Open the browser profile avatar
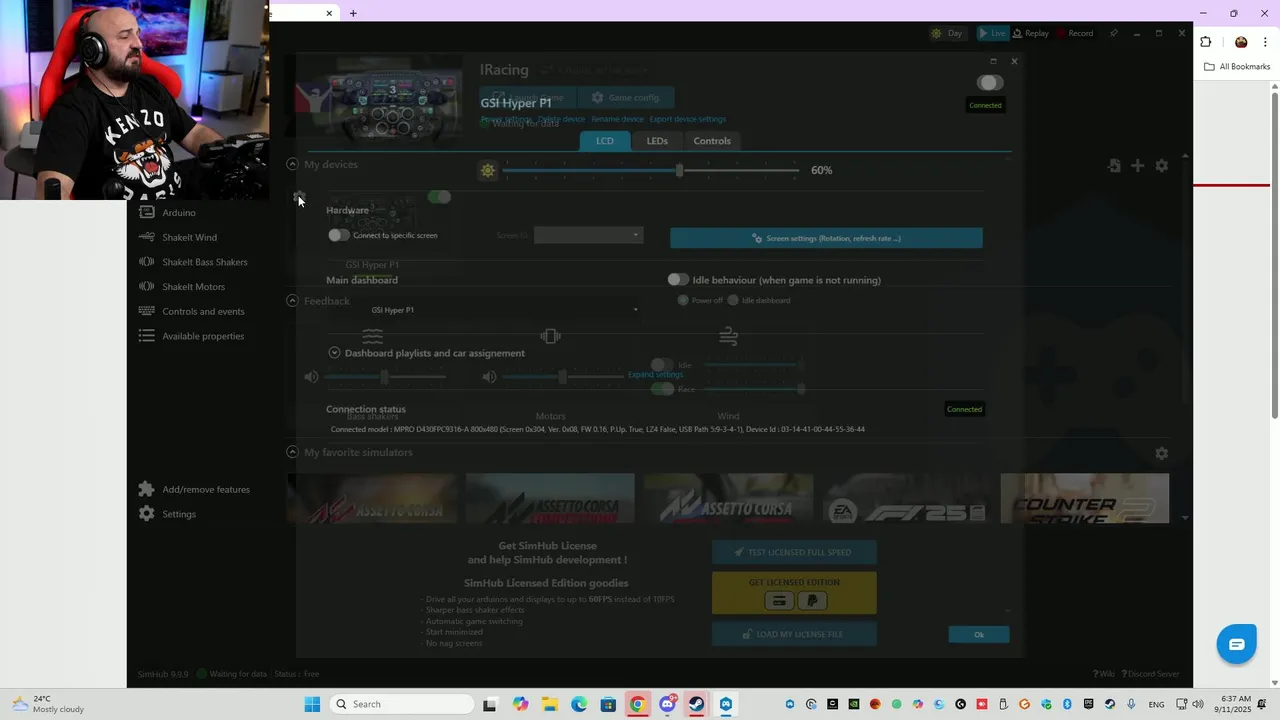1280x720 pixels. coord(1241,42)
